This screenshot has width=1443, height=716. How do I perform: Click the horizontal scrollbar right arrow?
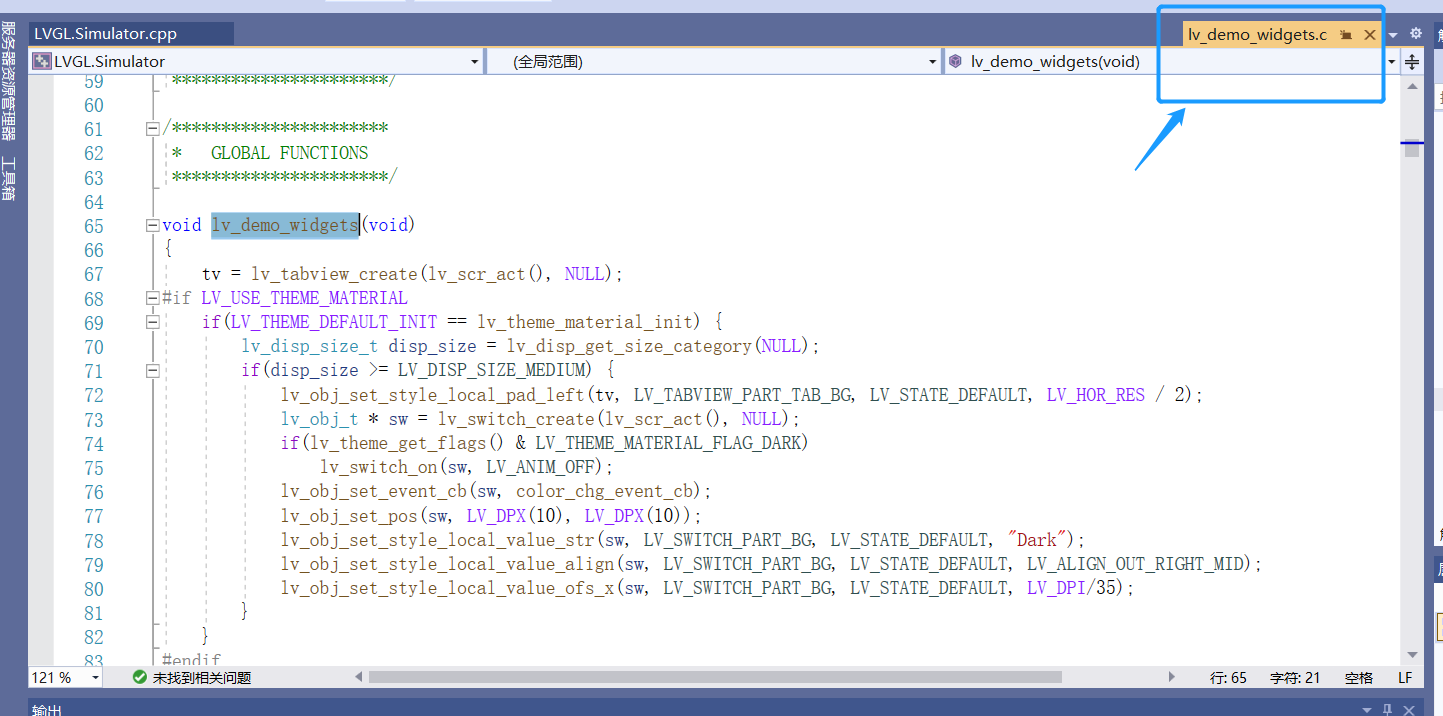(x=1173, y=677)
